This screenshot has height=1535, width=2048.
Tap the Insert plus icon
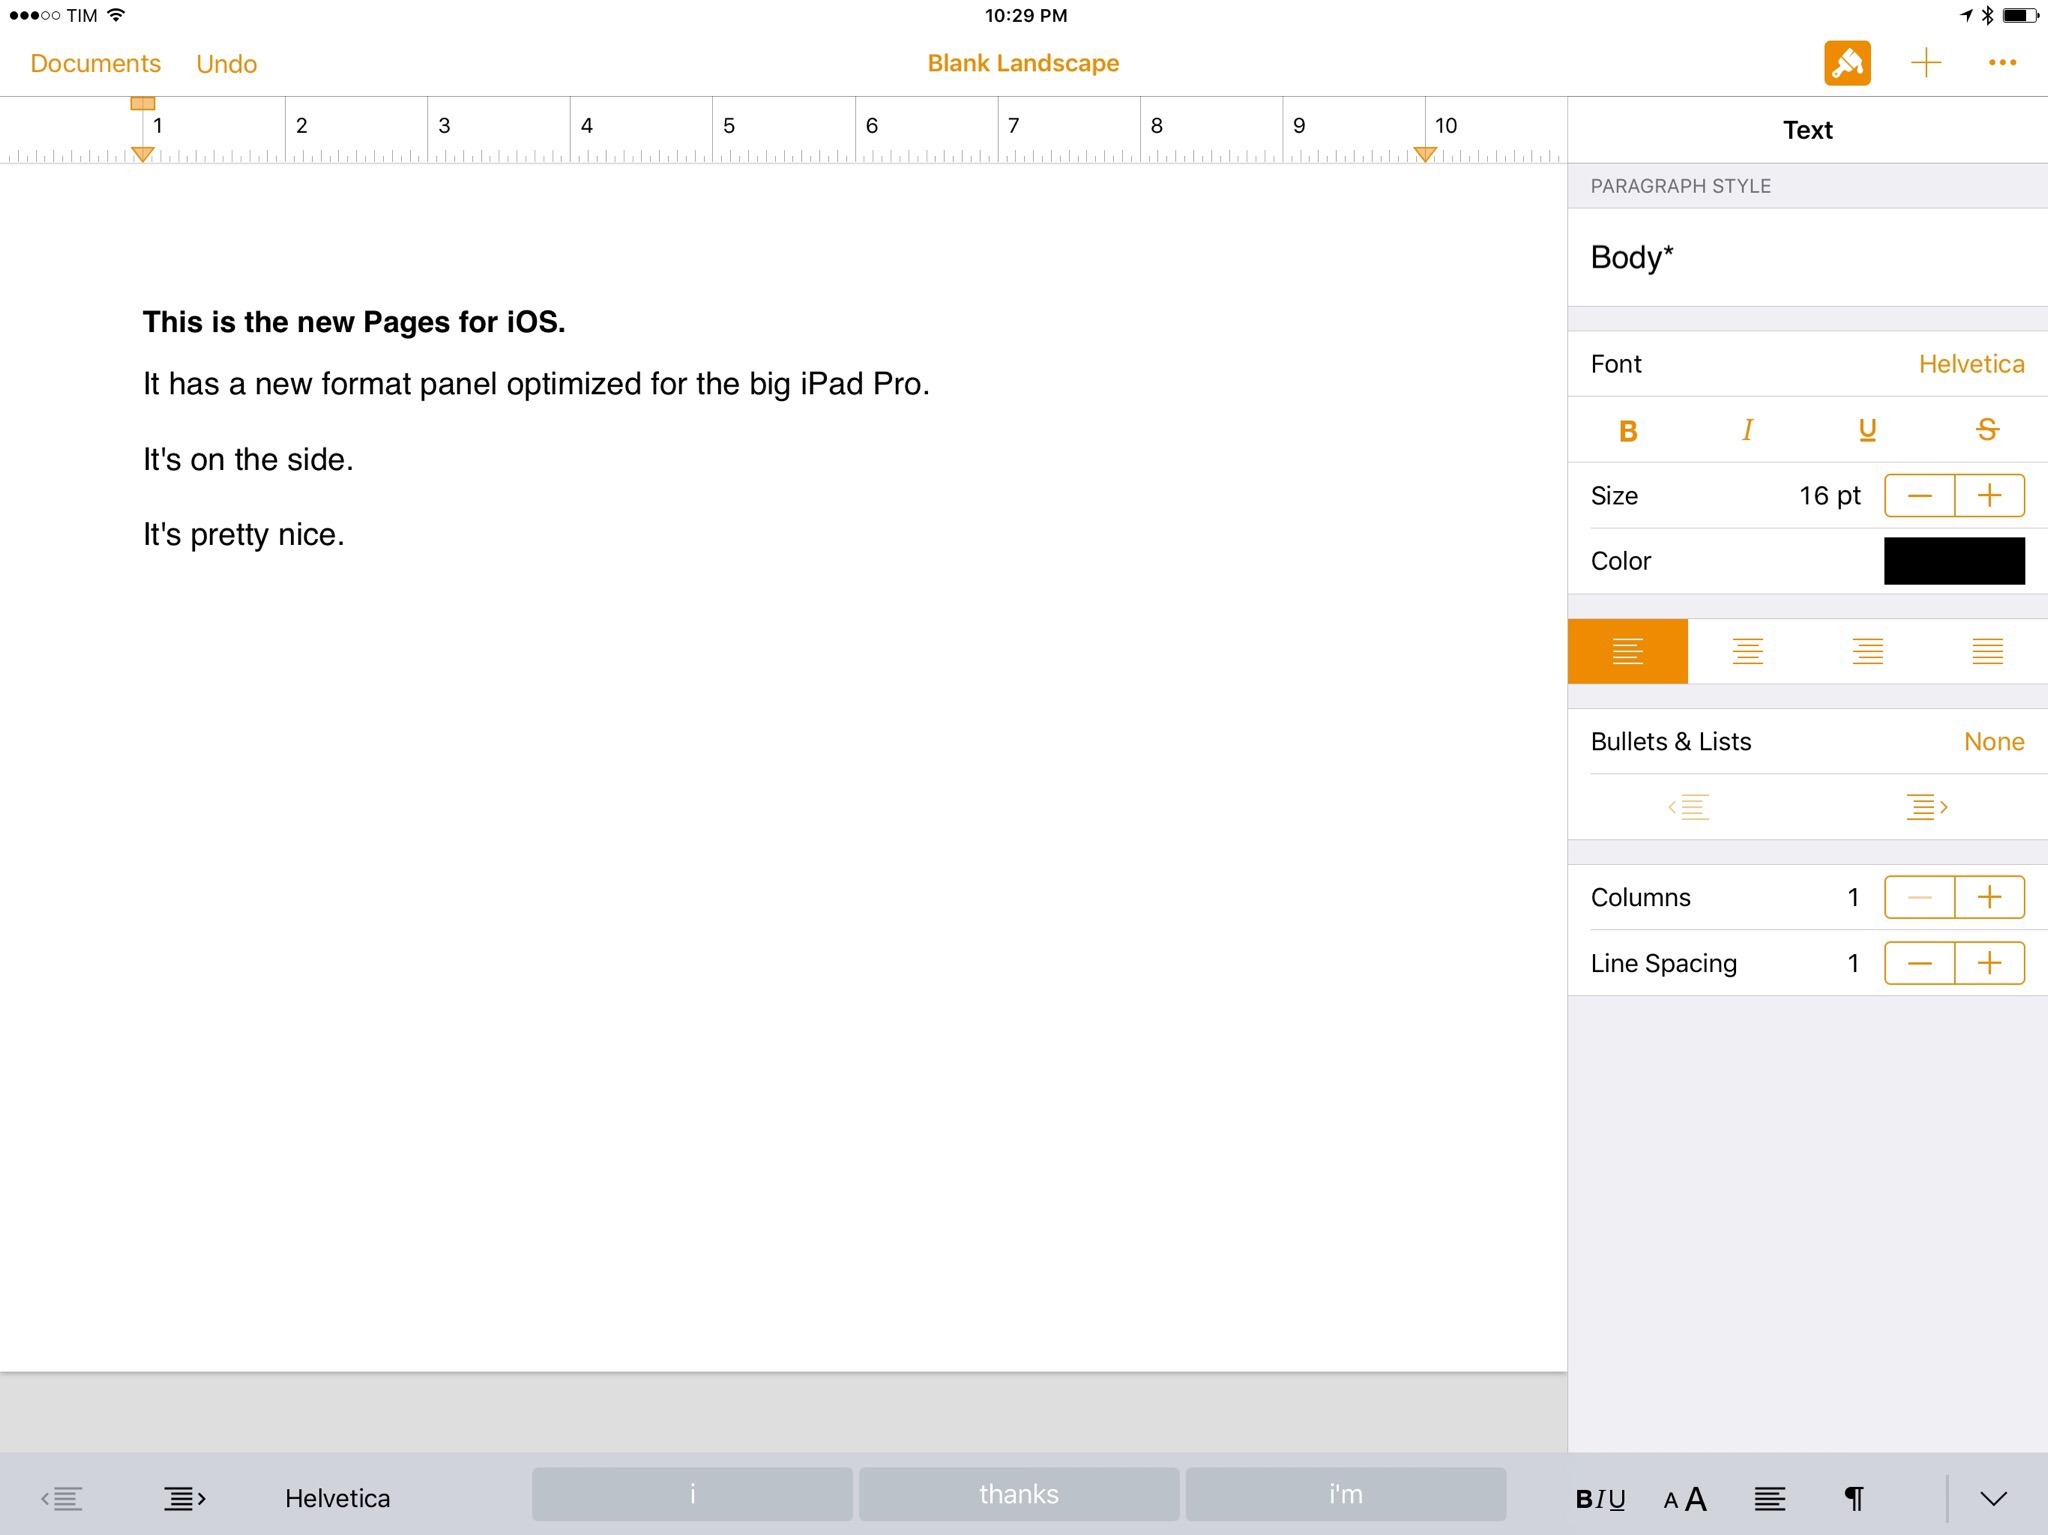1925,63
